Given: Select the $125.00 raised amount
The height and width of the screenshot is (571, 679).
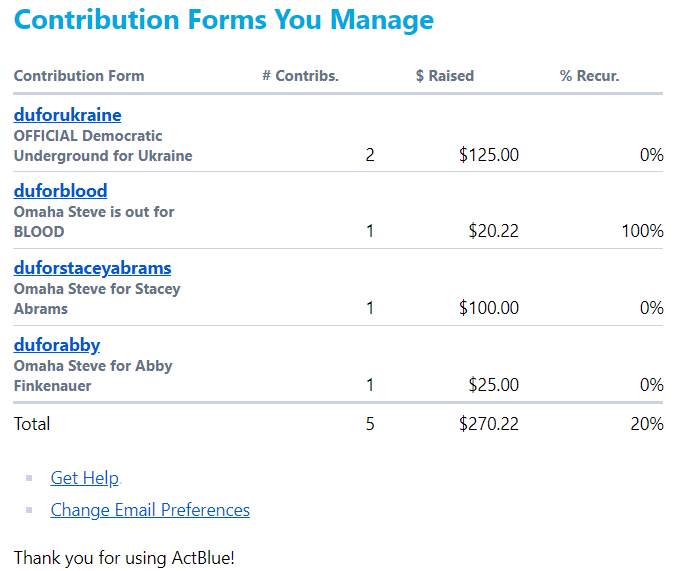Looking at the screenshot, I should coord(489,155).
